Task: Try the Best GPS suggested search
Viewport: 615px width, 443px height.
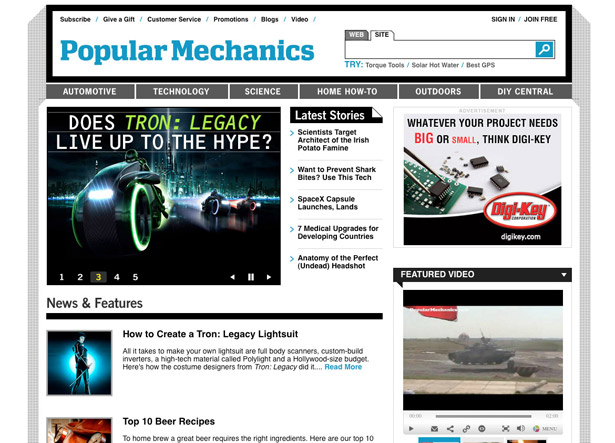Action: [x=480, y=65]
